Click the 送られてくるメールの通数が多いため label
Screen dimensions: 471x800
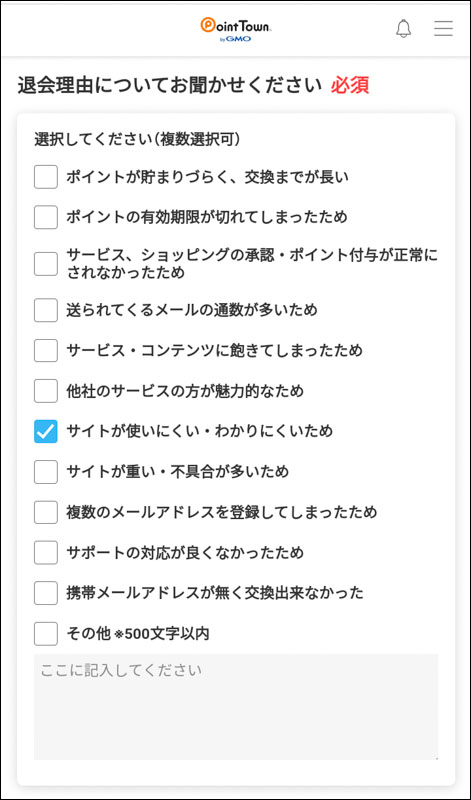pos(192,310)
